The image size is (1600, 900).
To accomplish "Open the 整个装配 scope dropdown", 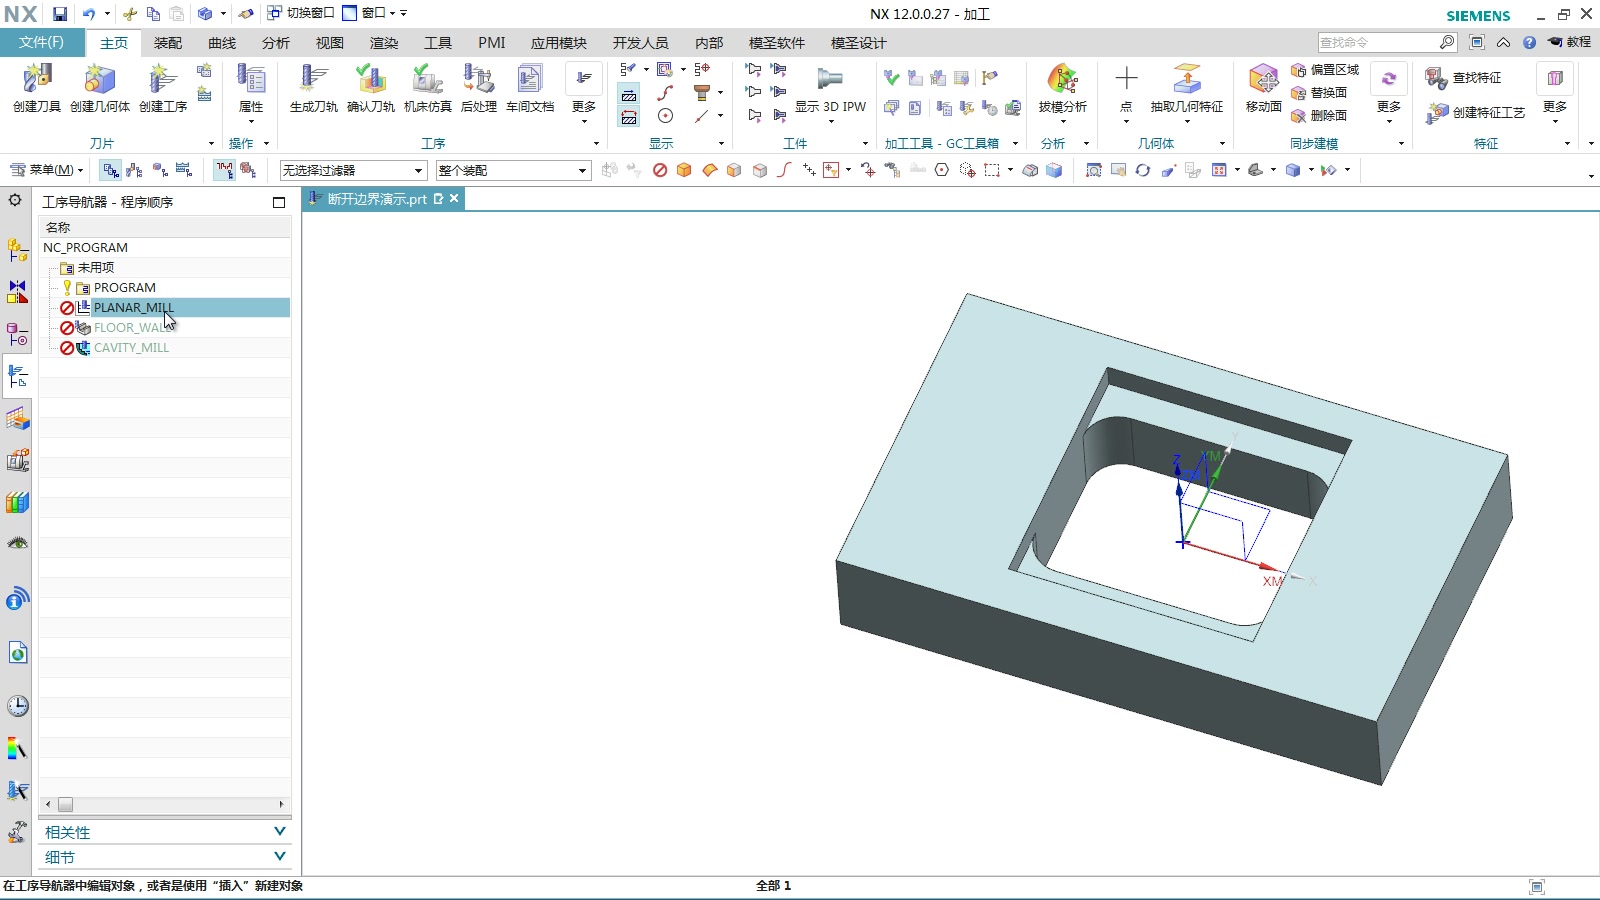I will [x=513, y=171].
